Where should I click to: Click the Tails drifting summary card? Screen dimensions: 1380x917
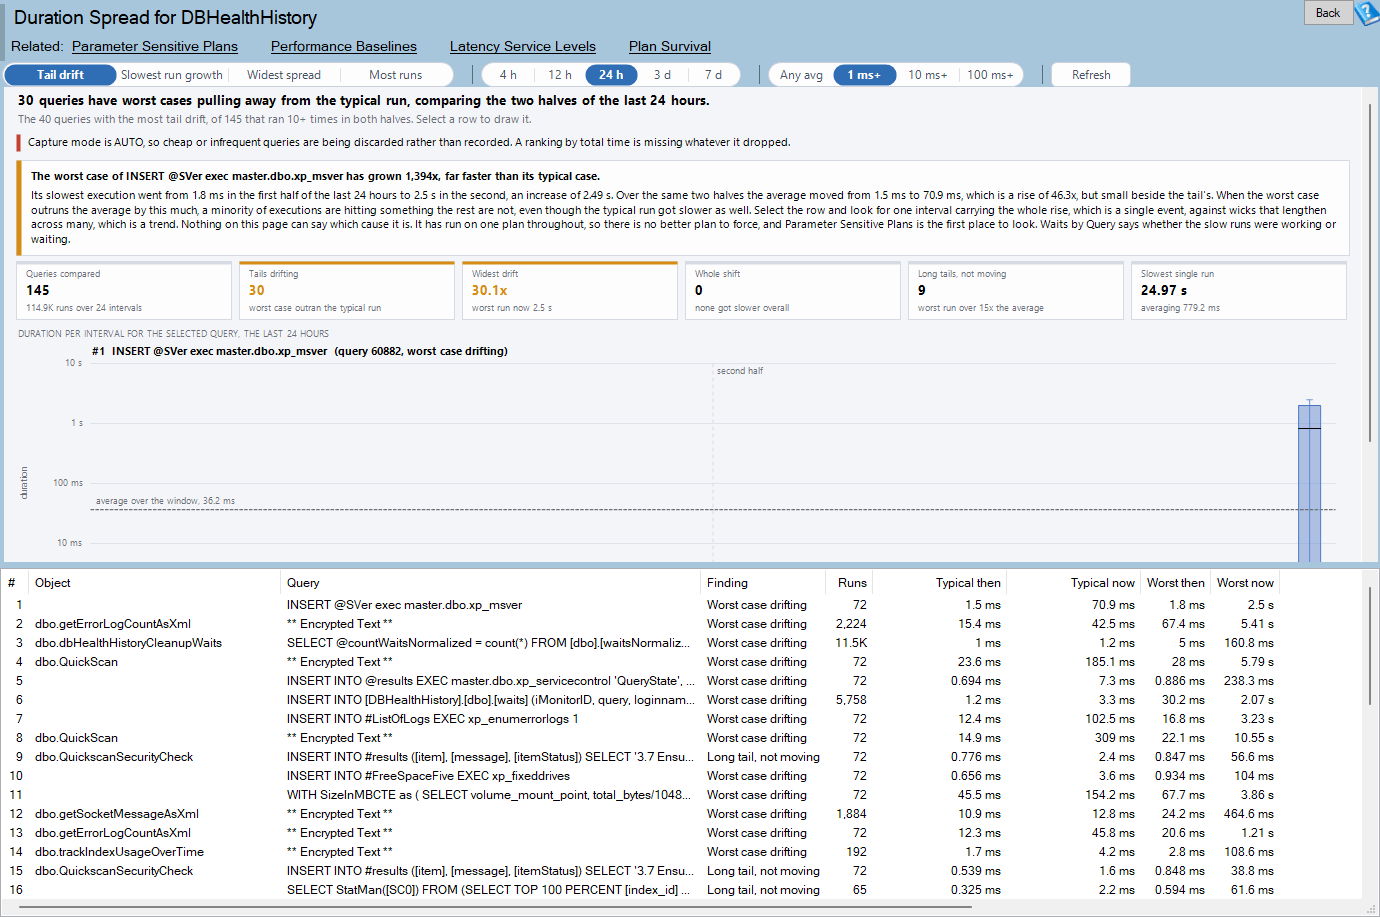(x=347, y=291)
